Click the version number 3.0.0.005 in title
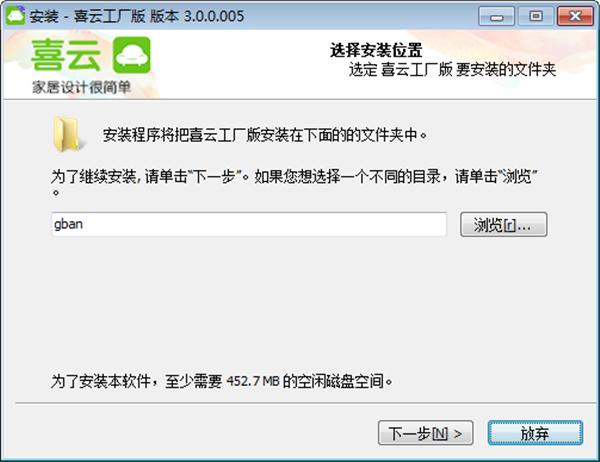Viewport: 600px width, 462px height. click(214, 16)
